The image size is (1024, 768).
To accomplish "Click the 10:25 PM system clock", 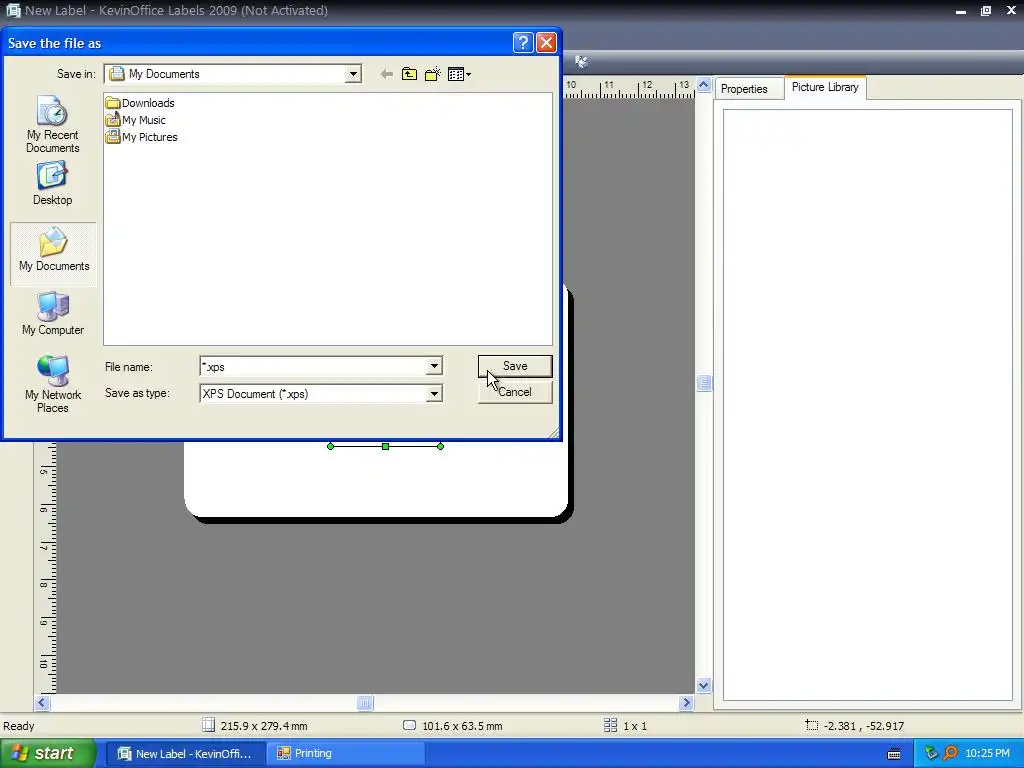I will tap(987, 754).
